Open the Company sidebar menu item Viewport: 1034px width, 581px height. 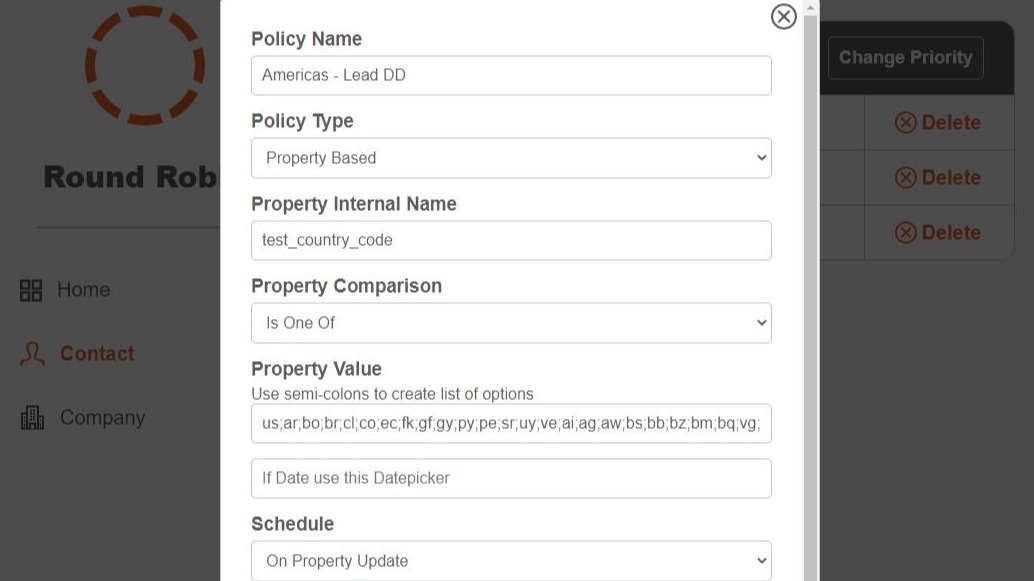(x=102, y=418)
